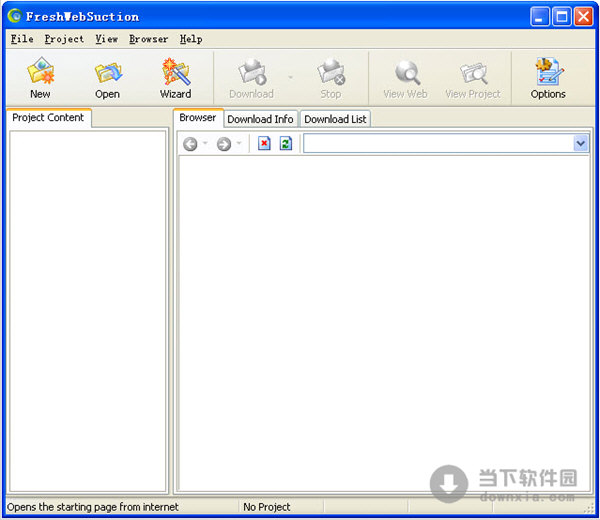Image resolution: width=600 pixels, height=520 pixels.
Task: Maximize the FreshWebSuction window
Action: (x=561, y=16)
